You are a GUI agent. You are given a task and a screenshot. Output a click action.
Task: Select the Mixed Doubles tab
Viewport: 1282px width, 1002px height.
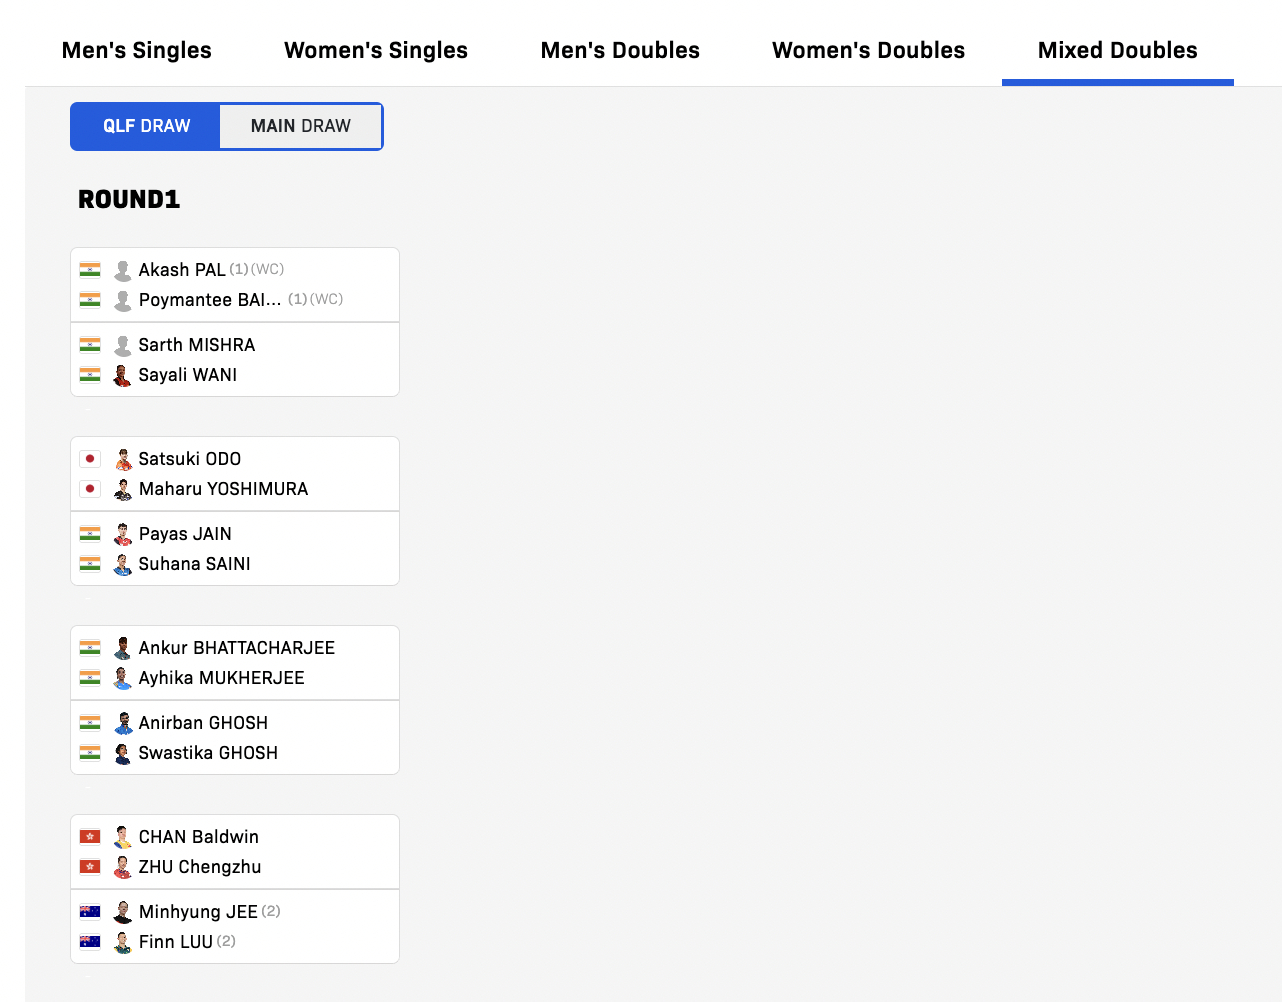point(1118,50)
